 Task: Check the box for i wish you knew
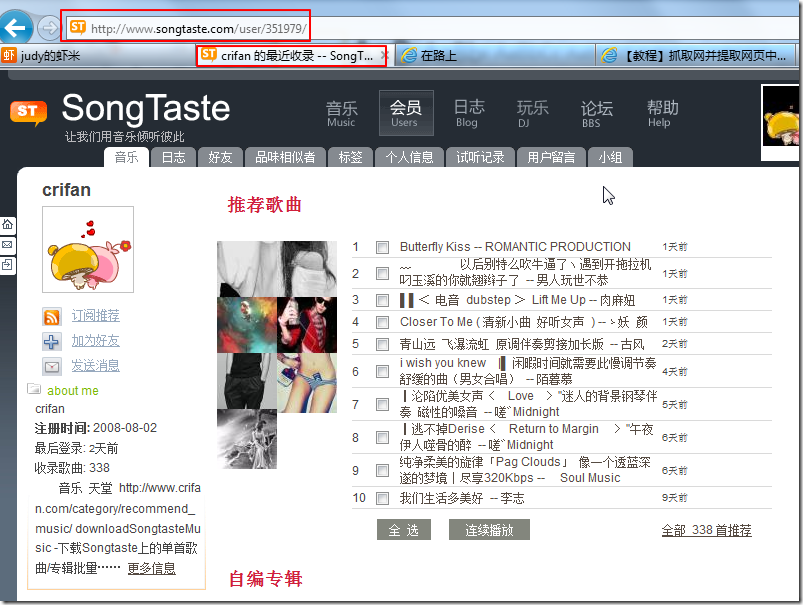382,371
